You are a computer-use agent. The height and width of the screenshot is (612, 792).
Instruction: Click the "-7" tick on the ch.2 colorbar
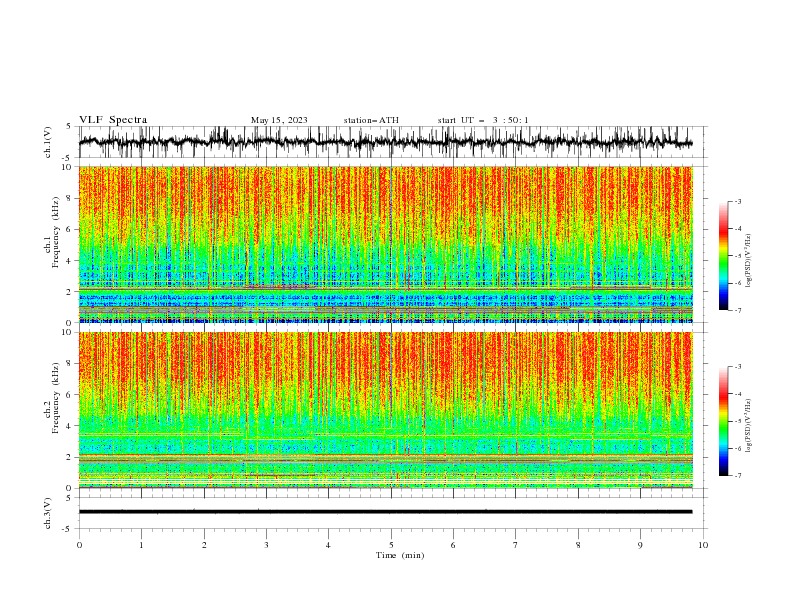pyautogui.click(x=738, y=475)
